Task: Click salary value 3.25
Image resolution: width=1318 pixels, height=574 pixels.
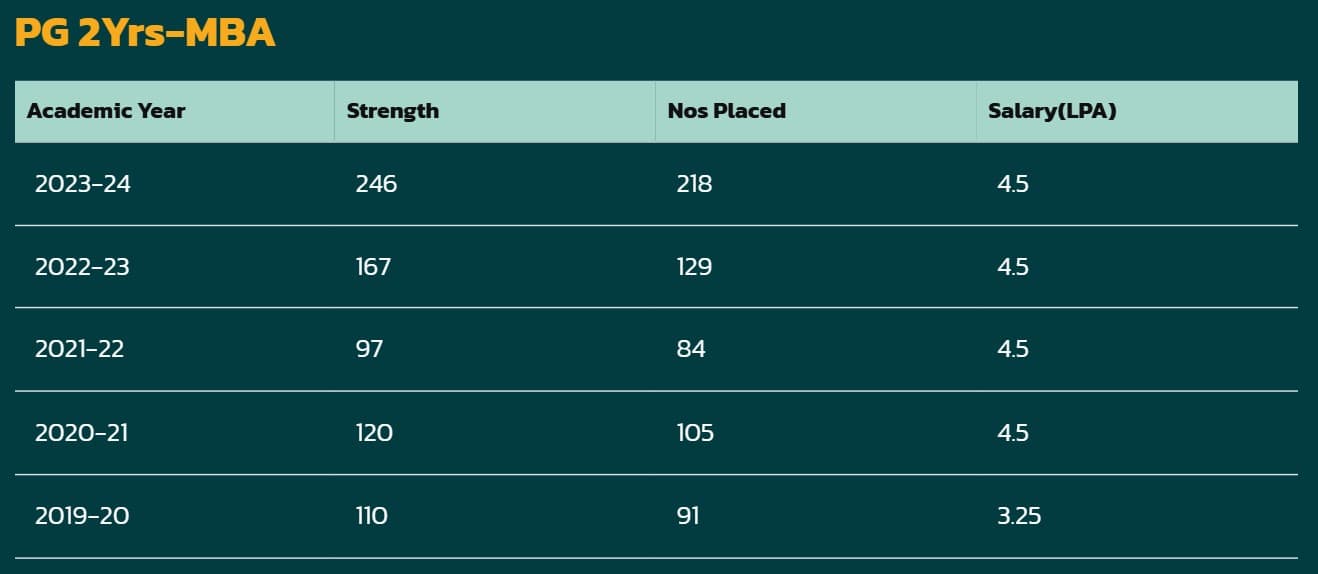Action: (1019, 516)
